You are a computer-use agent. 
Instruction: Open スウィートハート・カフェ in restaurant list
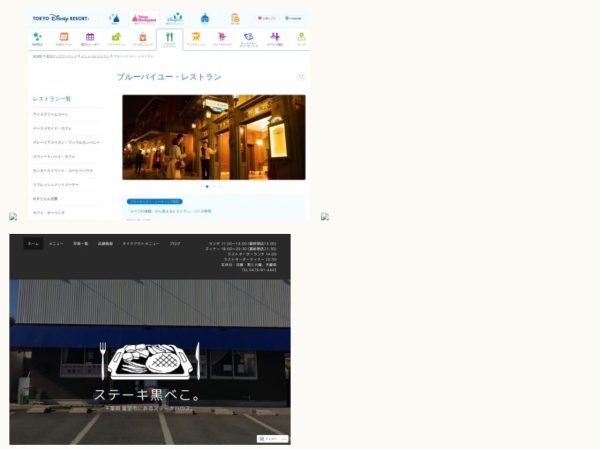coord(54,157)
